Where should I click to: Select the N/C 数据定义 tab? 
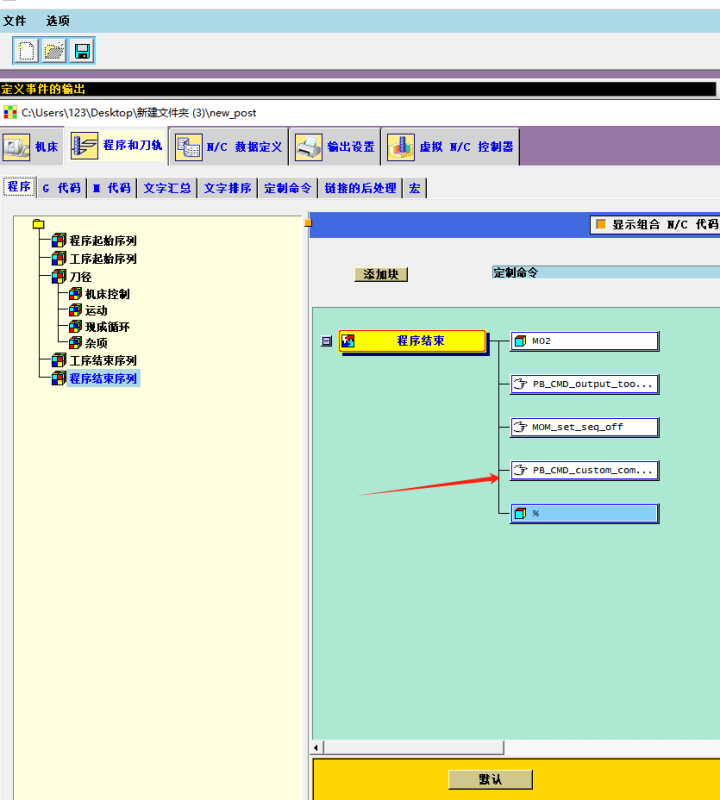coord(230,147)
